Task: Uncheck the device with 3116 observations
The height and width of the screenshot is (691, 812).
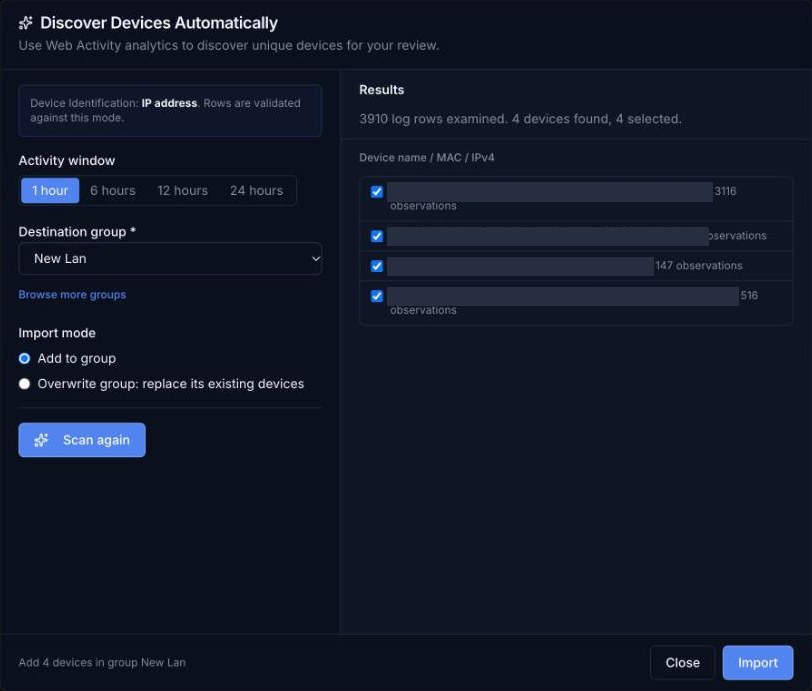Action: [x=377, y=192]
